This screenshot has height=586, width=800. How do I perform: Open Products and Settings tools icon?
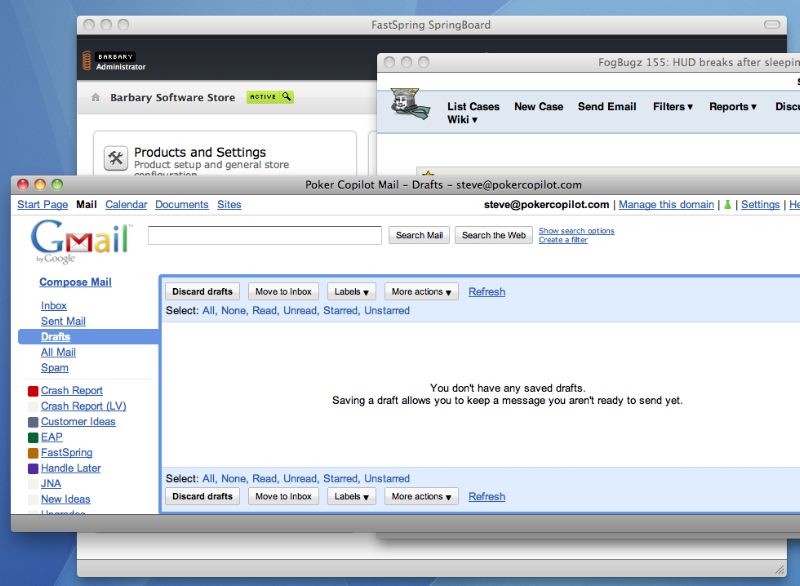pos(116,158)
